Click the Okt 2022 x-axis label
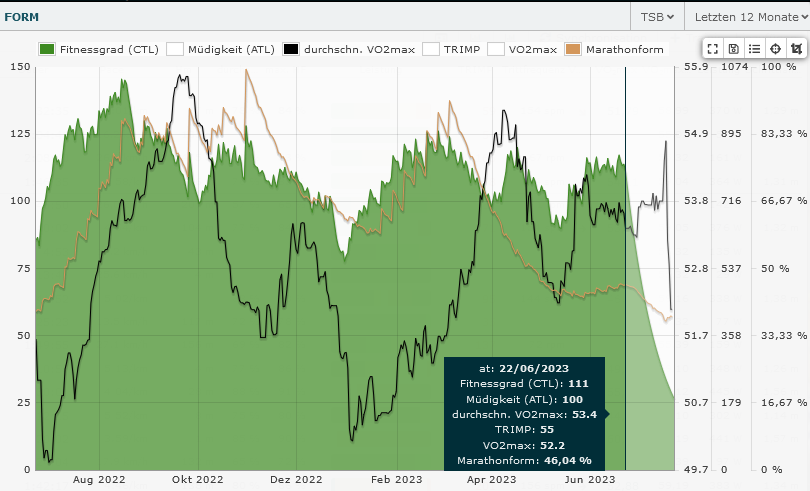 pos(196,480)
